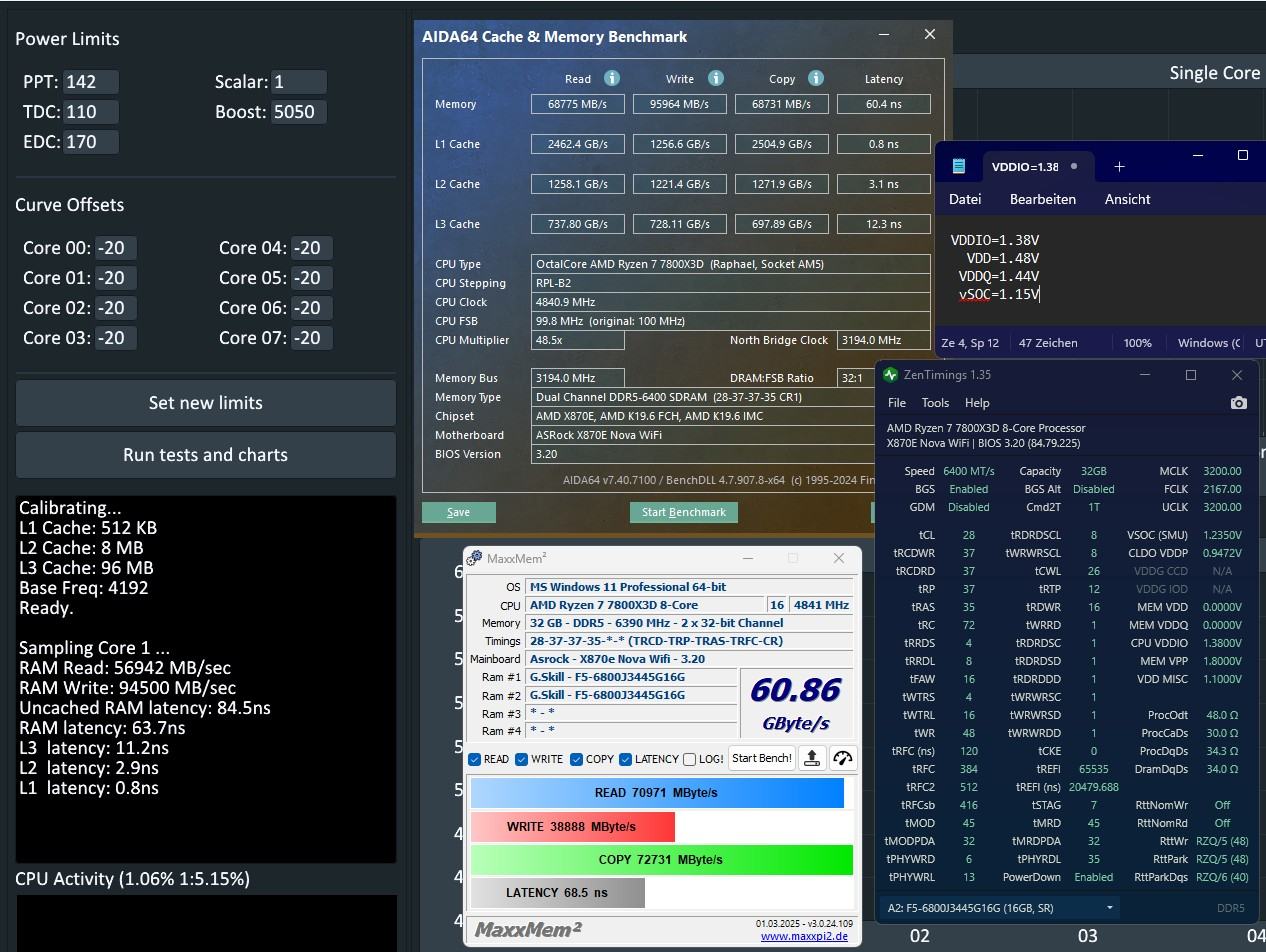Click the Notepad app icon in title bar

[x=959, y=166]
